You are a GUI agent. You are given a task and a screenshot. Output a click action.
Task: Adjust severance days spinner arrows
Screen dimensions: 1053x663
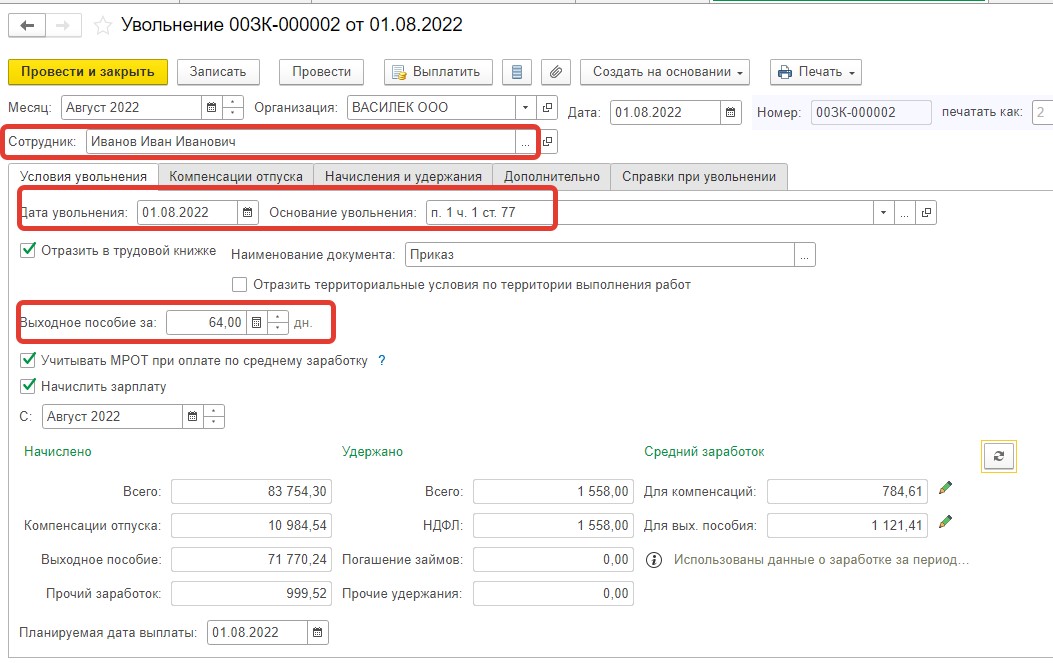[x=278, y=322]
